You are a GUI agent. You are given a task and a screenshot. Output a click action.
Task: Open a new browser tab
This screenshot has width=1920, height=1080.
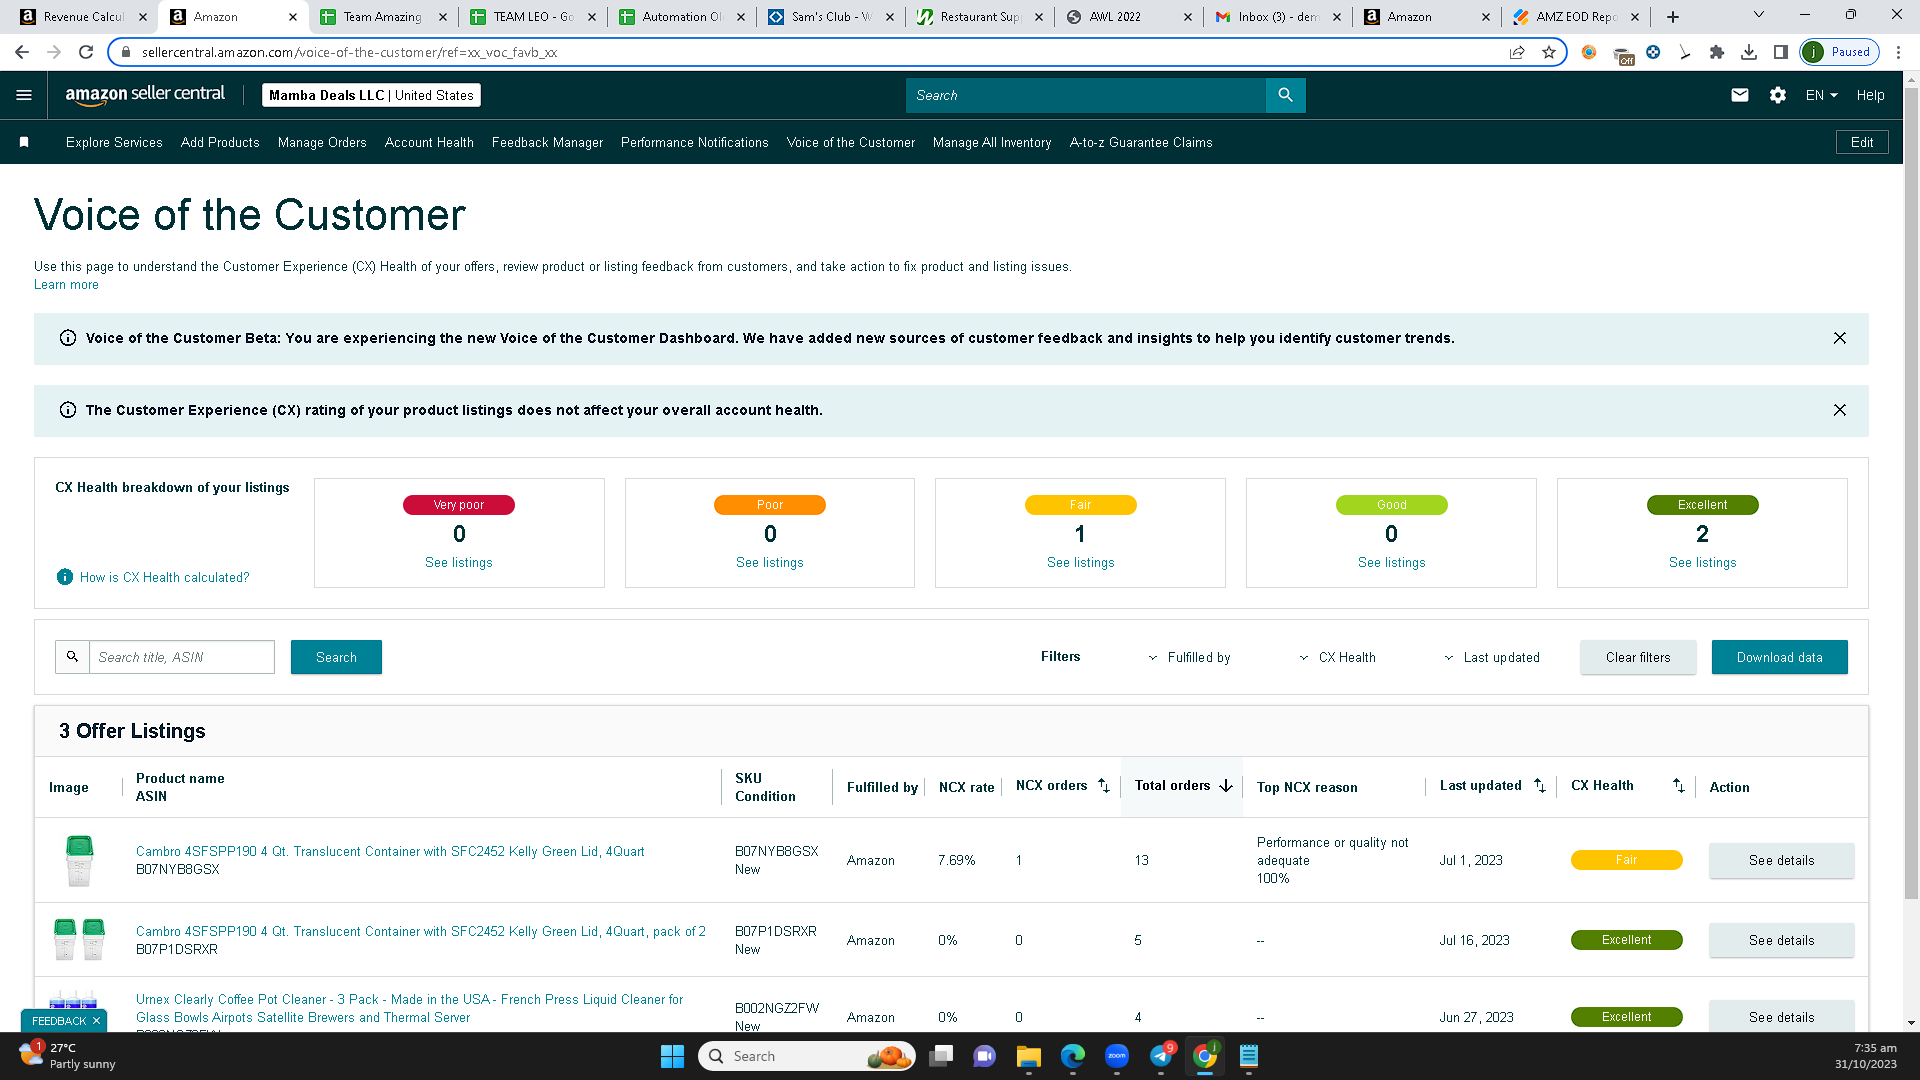[1673, 17]
